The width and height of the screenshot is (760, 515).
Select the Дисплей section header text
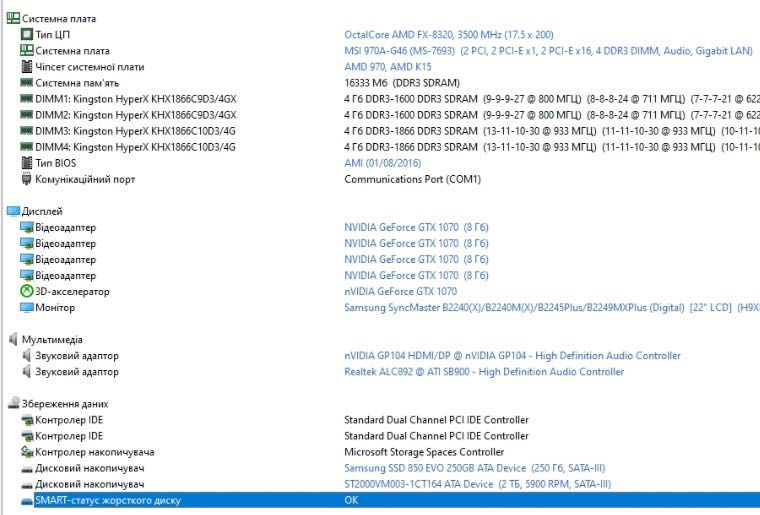click(x=42, y=211)
